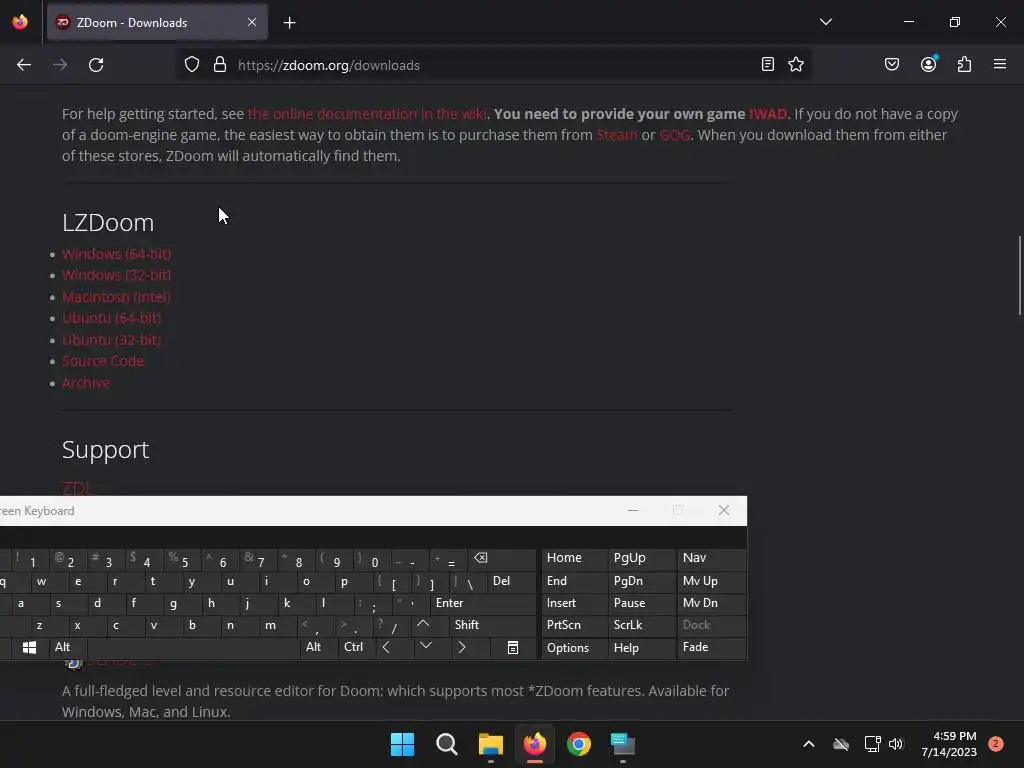Viewport: 1024px width, 768px height.
Task: Click the site security padlock icon
Action: point(220,65)
